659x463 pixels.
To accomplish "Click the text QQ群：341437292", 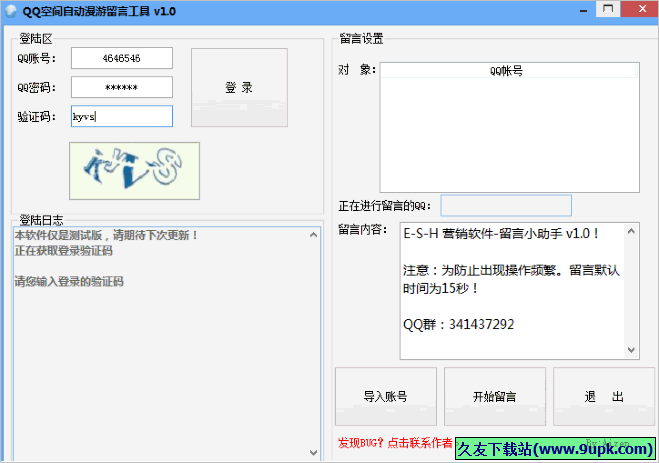I will pos(459,324).
